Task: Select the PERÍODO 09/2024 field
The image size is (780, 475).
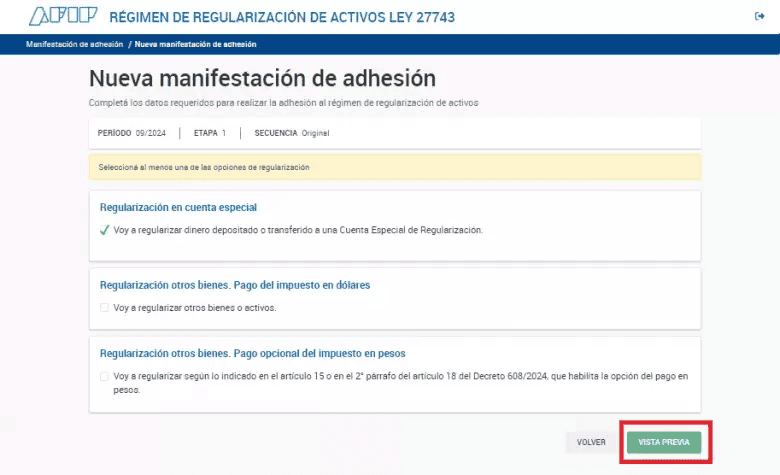Action: (131, 133)
